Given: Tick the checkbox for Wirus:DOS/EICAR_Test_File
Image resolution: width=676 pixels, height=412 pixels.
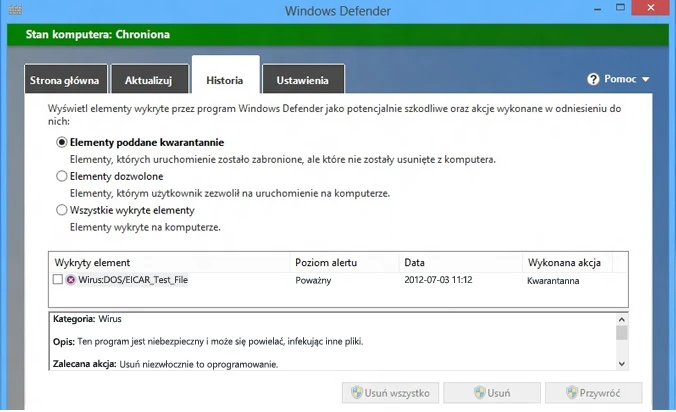Looking at the screenshot, I should [58, 280].
